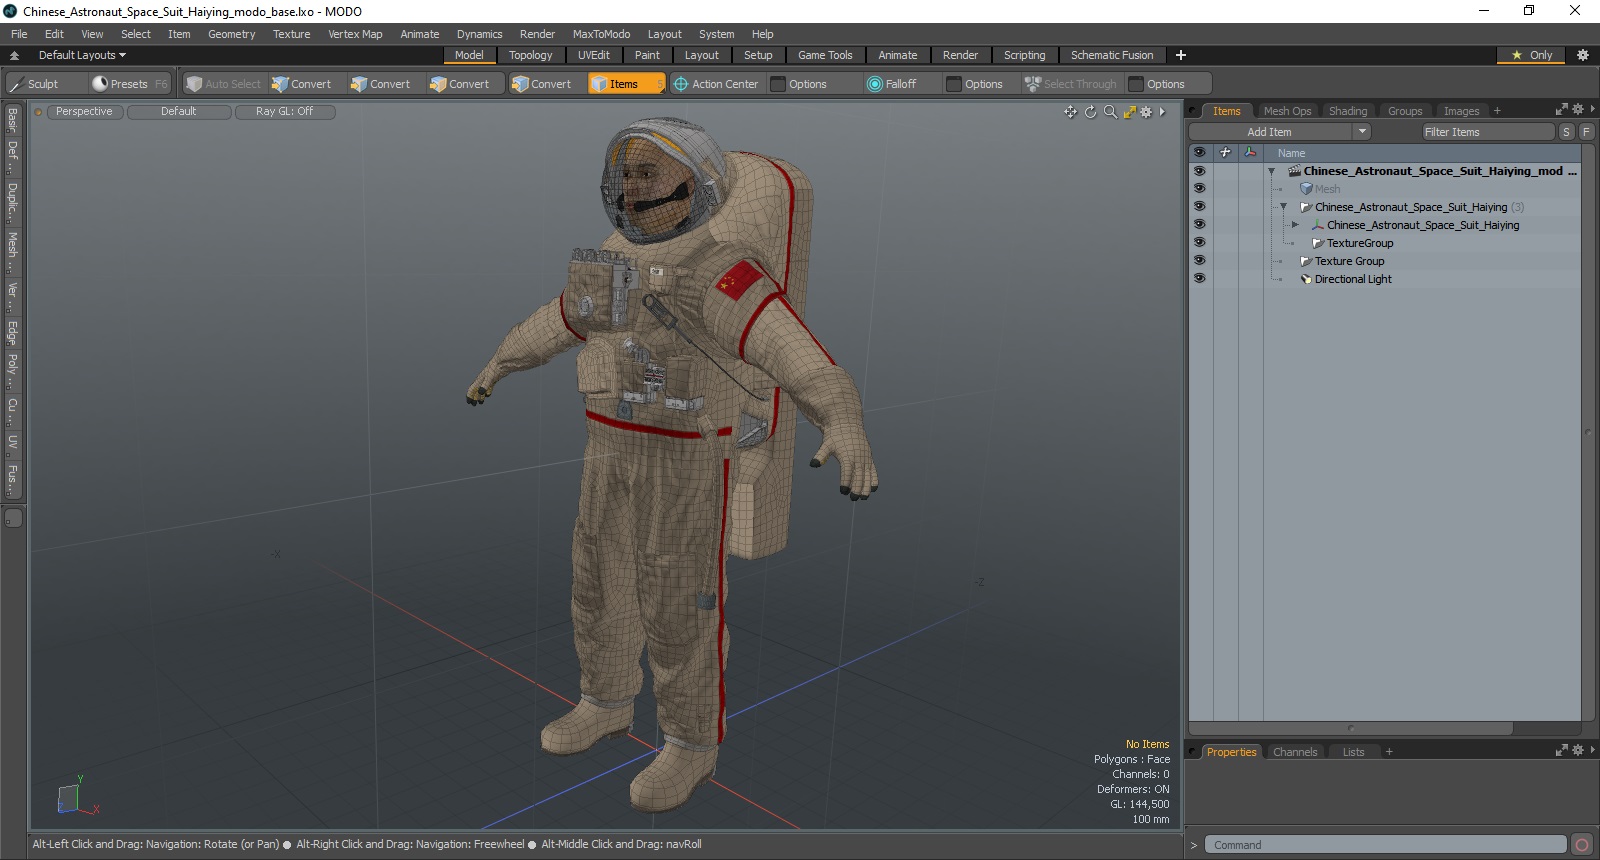The height and width of the screenshot is (860, 1600).
Task: Toggle visibility of the Mesh item
Action: click(x=1199, y=189)
